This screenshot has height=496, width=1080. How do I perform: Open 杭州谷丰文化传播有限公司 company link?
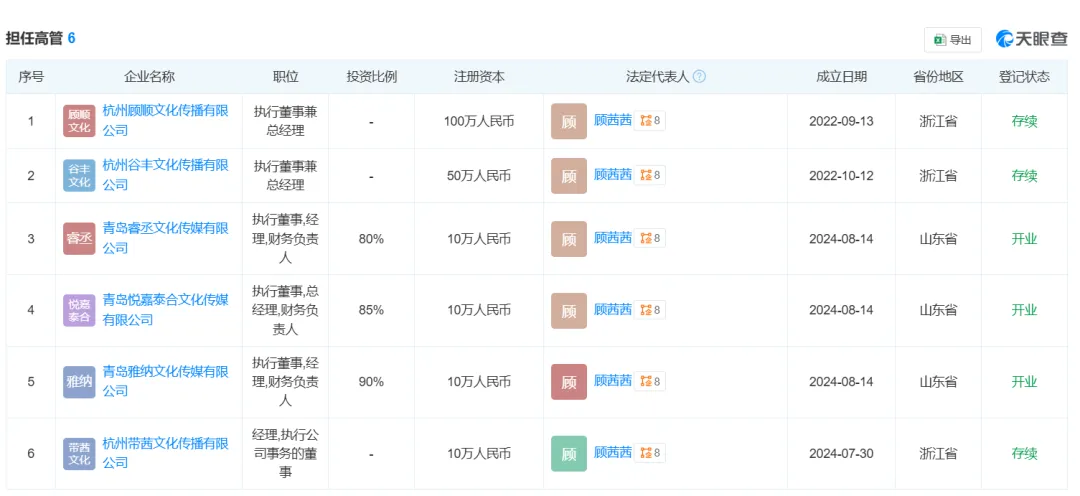coord(165,165)
